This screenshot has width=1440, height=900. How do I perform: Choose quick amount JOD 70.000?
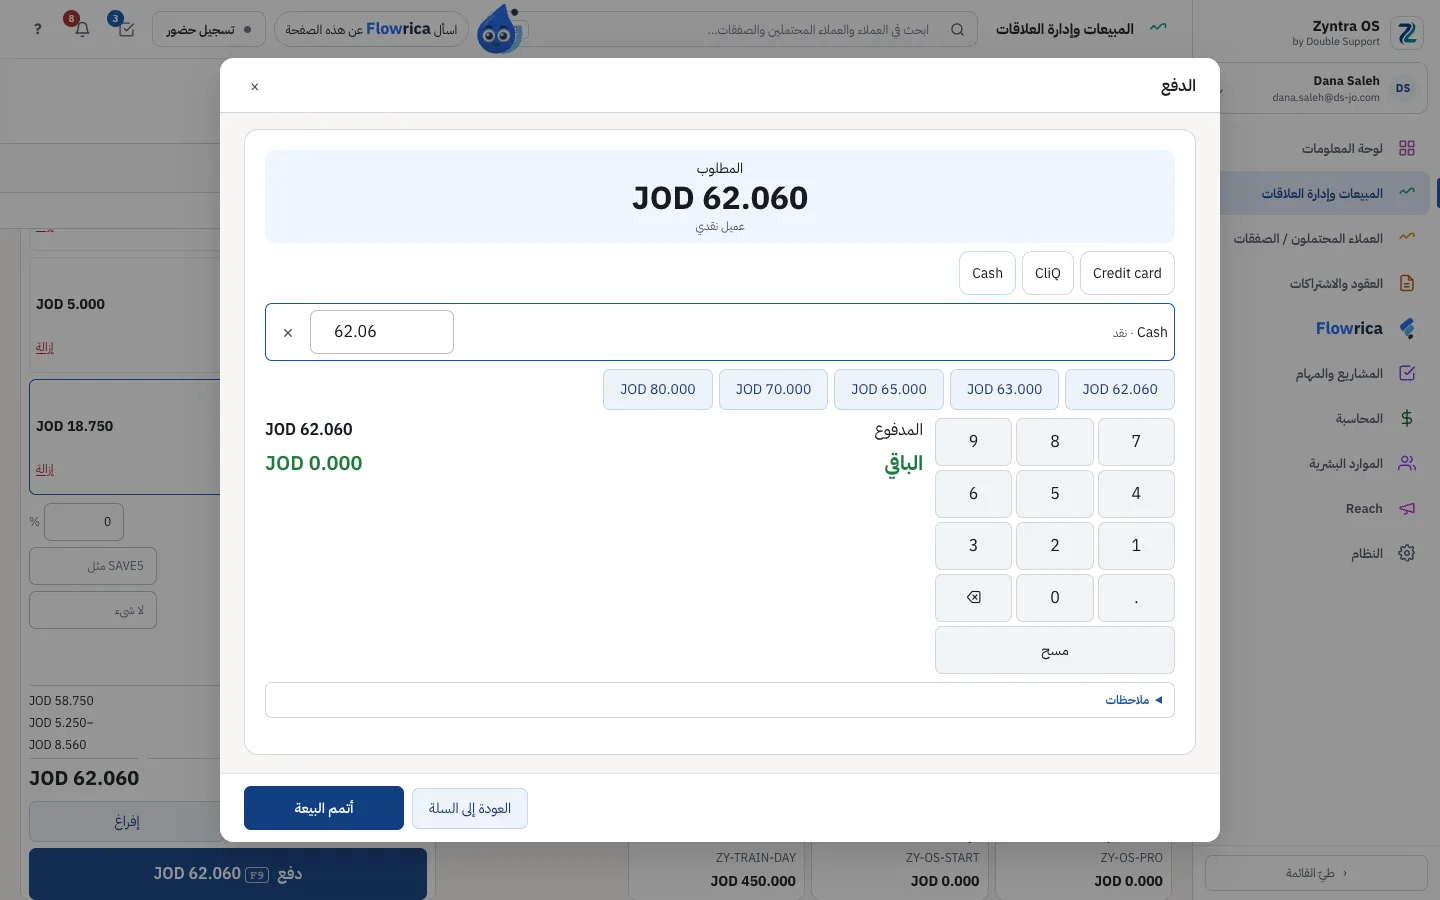pyautogui.click(x=773, y=389)
